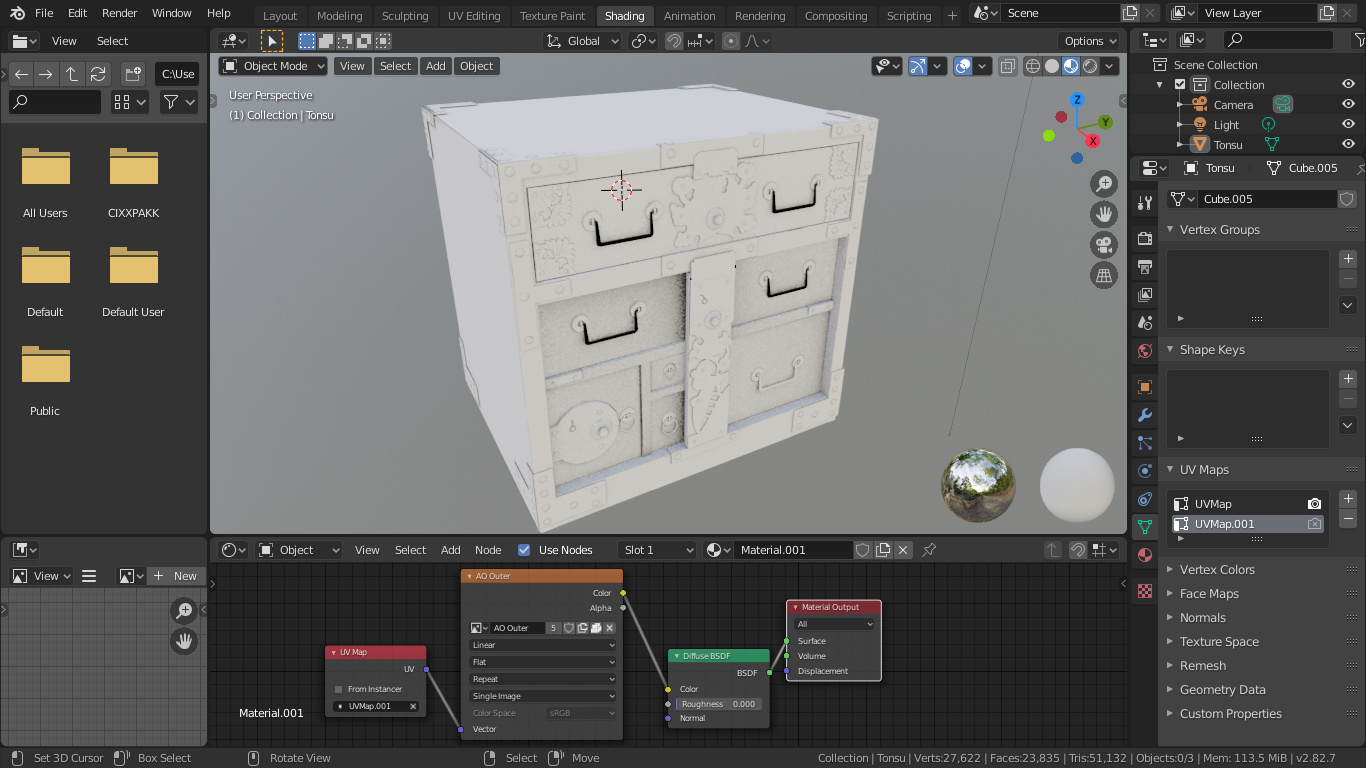Open the Modifiers wrench properties tab
1366x768 pixels.
tap(1145, 415)
